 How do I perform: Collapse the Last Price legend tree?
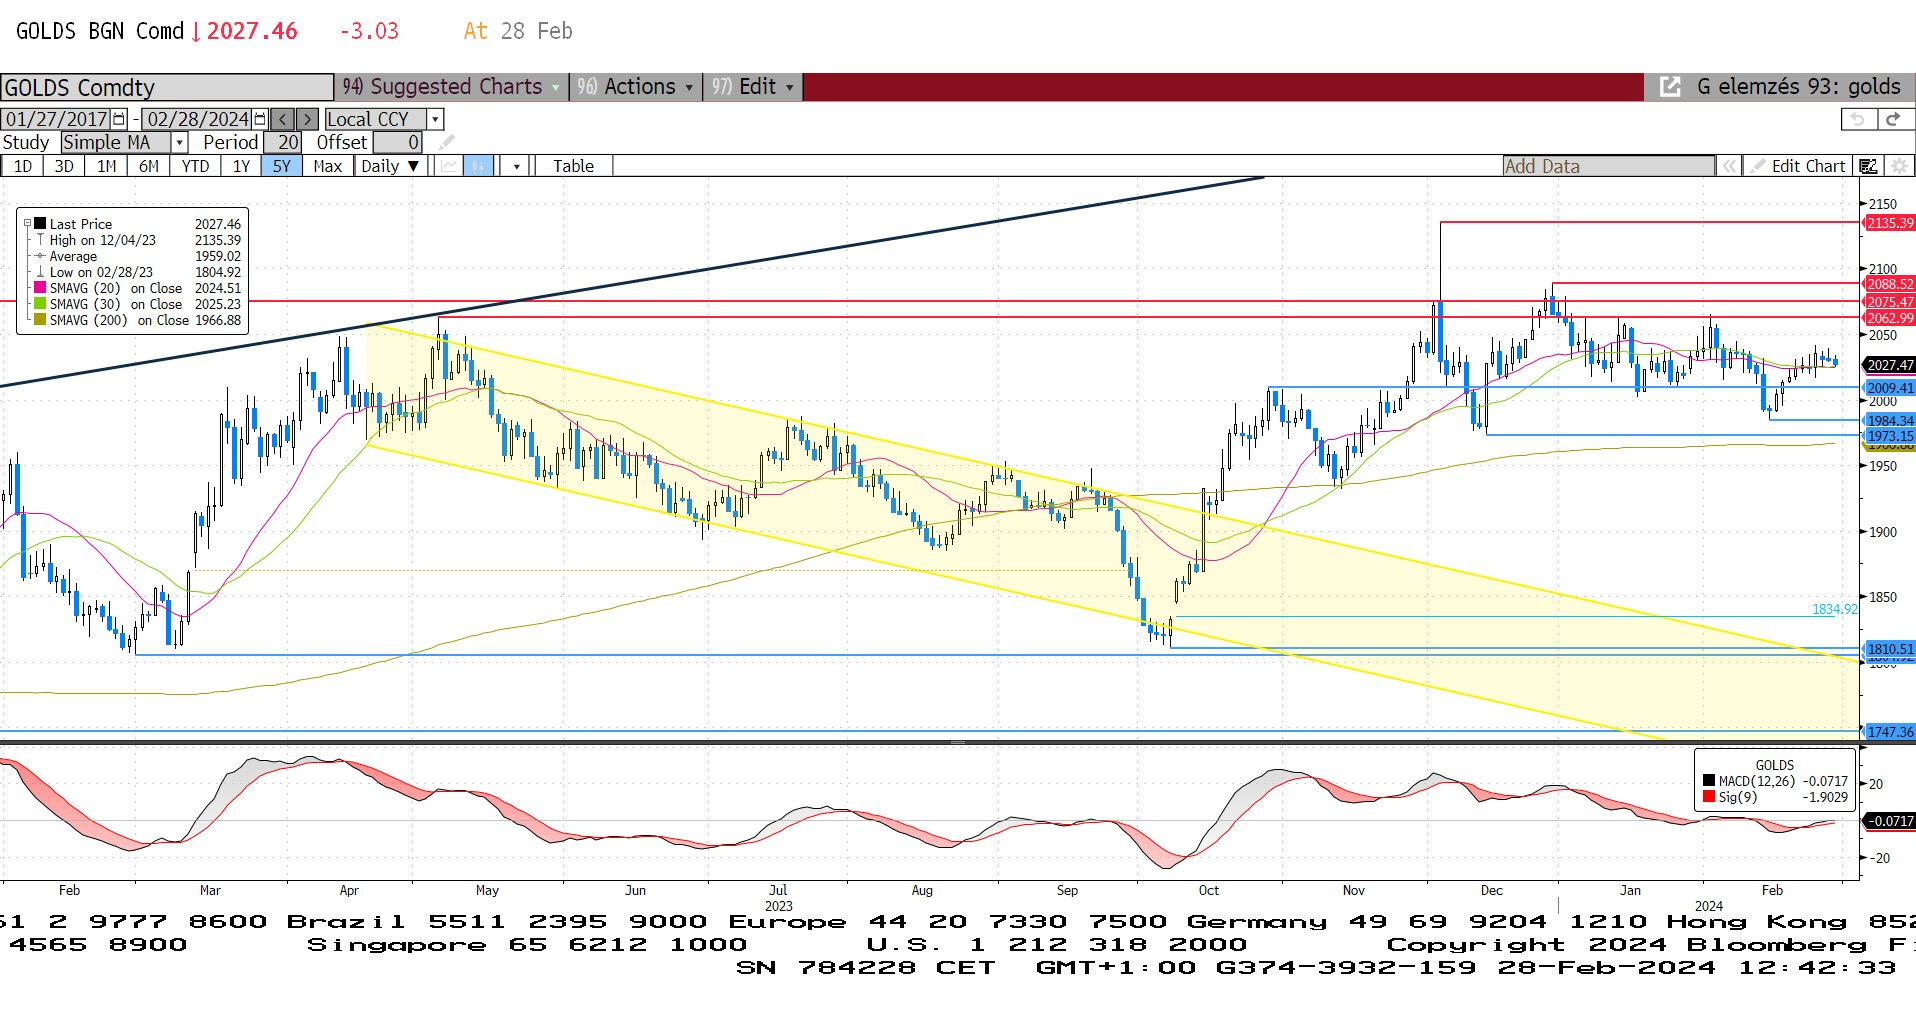27,224
